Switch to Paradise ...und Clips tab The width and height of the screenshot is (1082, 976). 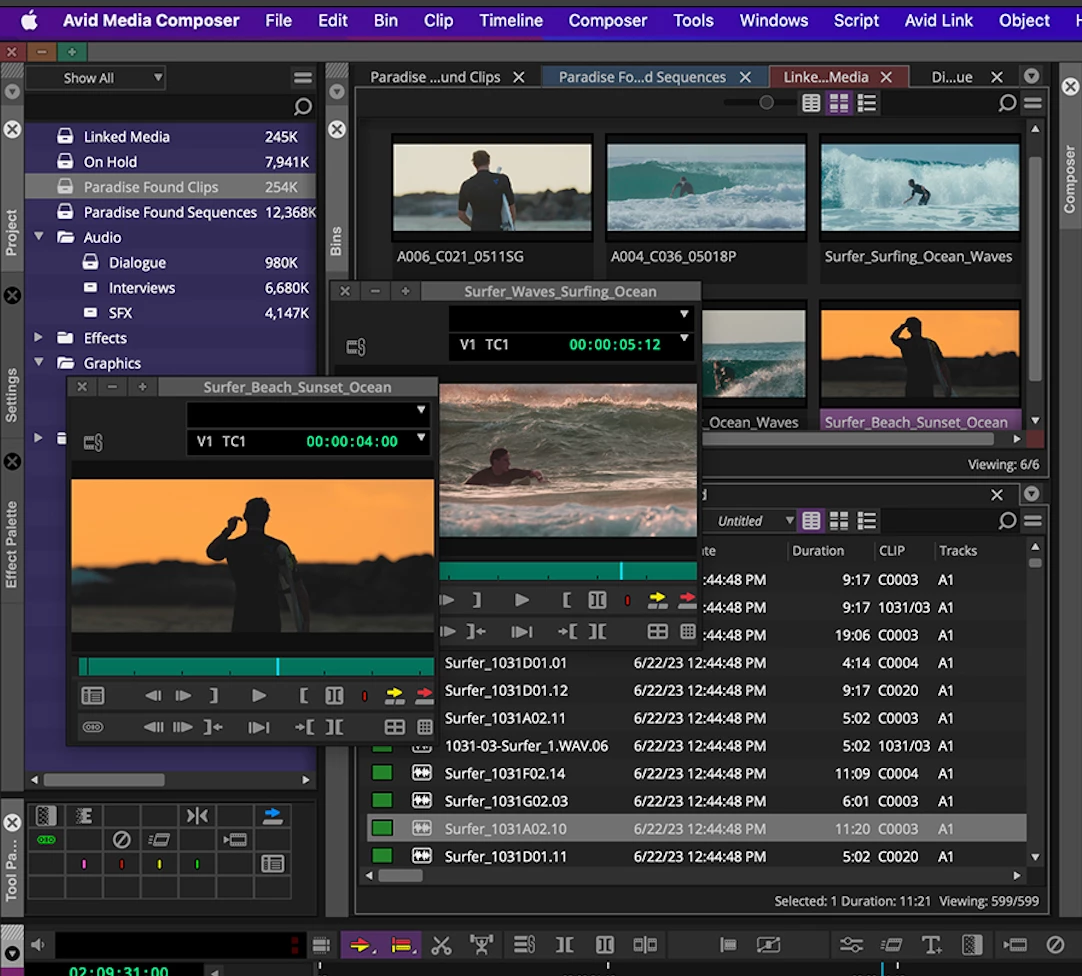[x=435, y=77]
